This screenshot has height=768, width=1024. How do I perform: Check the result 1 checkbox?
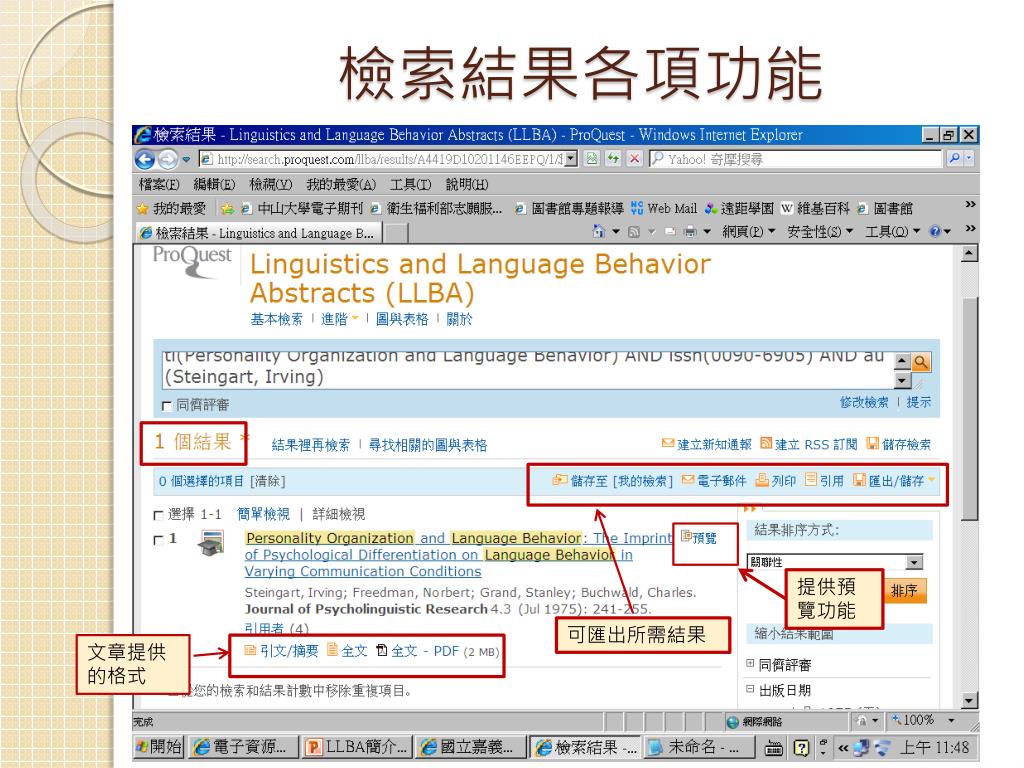point(158,540)
